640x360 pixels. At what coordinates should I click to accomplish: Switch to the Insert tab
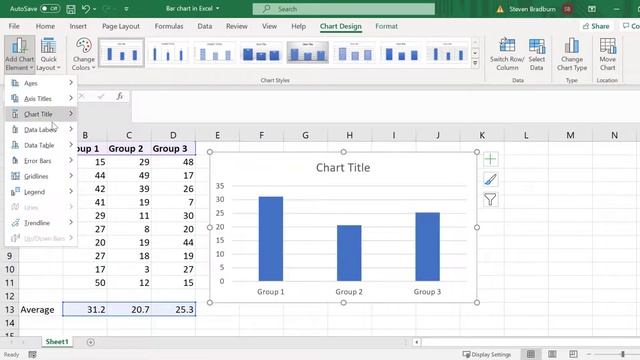pyautogui.click(x=78, y=26)
